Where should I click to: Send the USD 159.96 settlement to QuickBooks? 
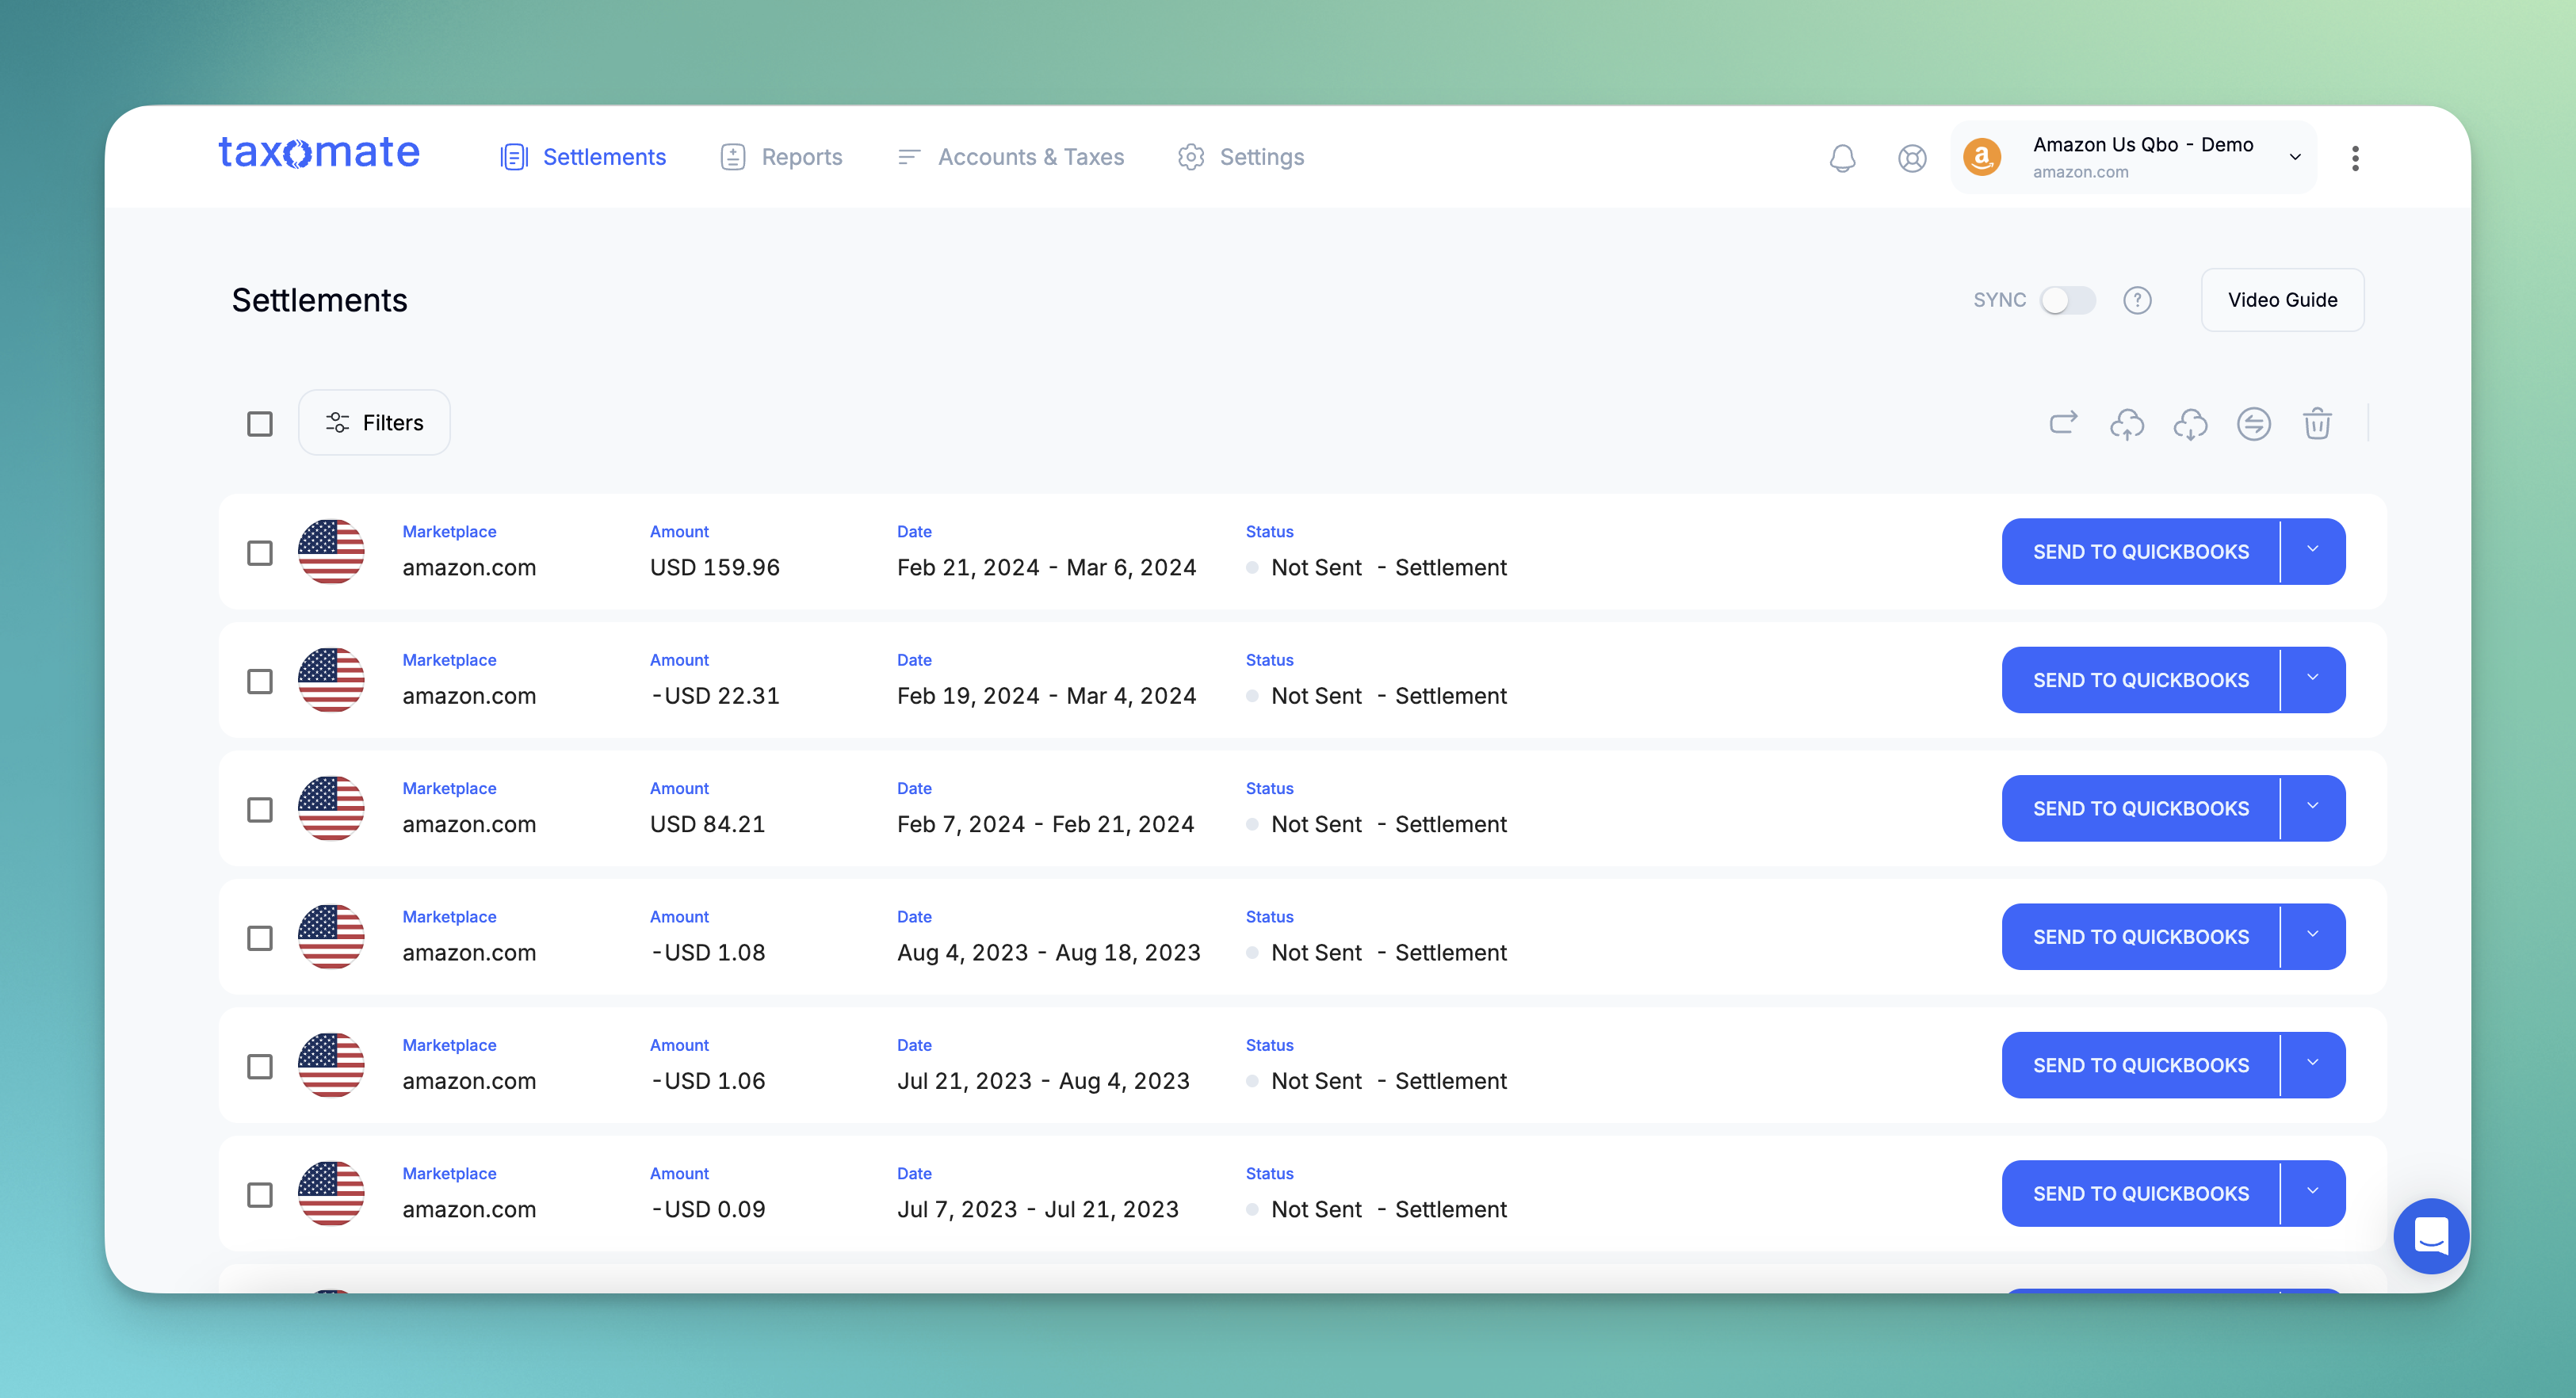click(x=2140, y=551)
